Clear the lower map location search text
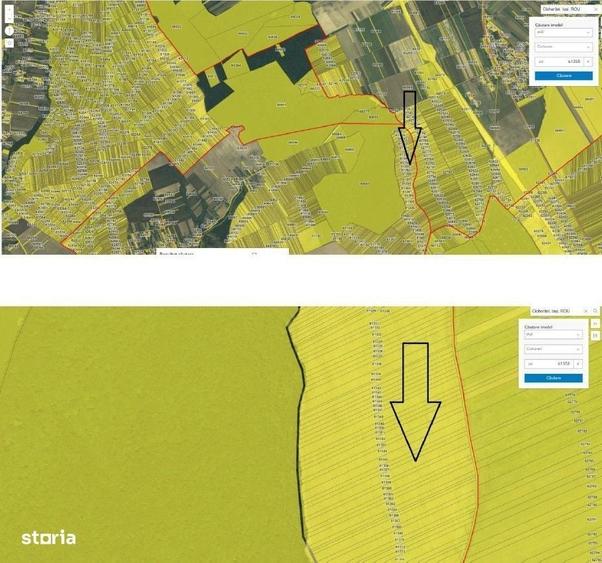Screen dimensions: 602x563 tap(586, 311)
